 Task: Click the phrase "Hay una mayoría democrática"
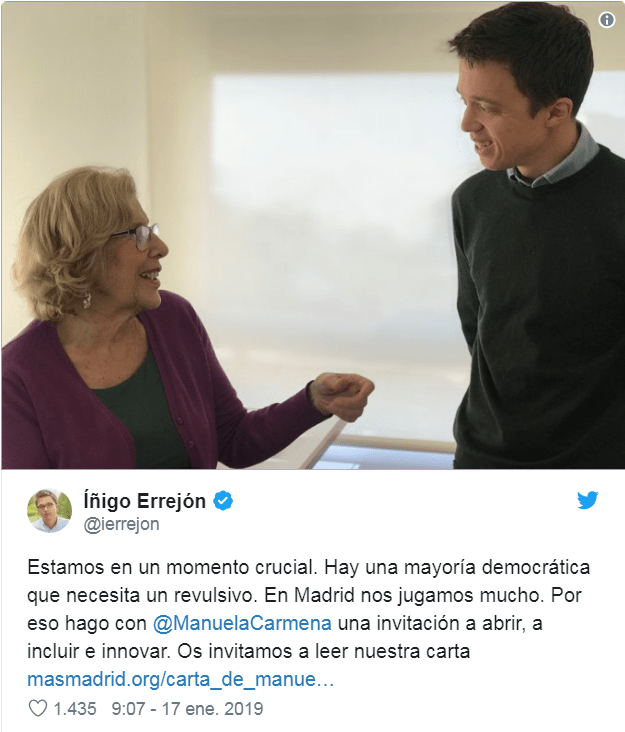(457, 567)
